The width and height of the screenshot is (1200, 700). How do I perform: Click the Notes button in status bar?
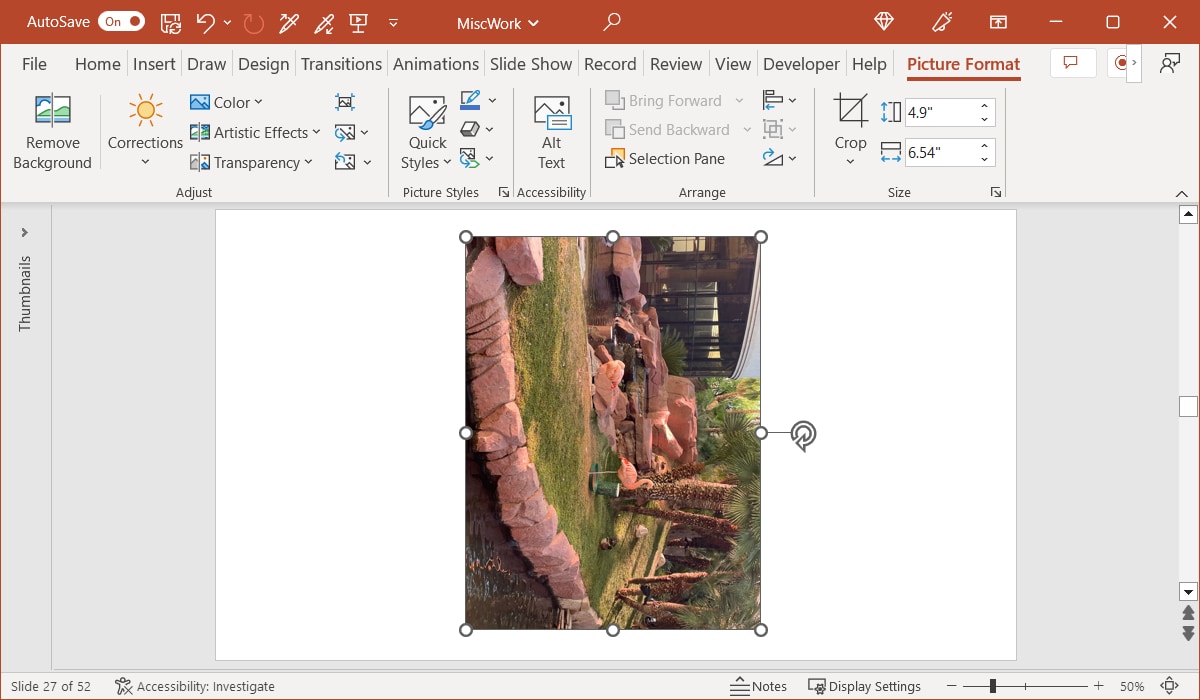click(x=758, y=686)
